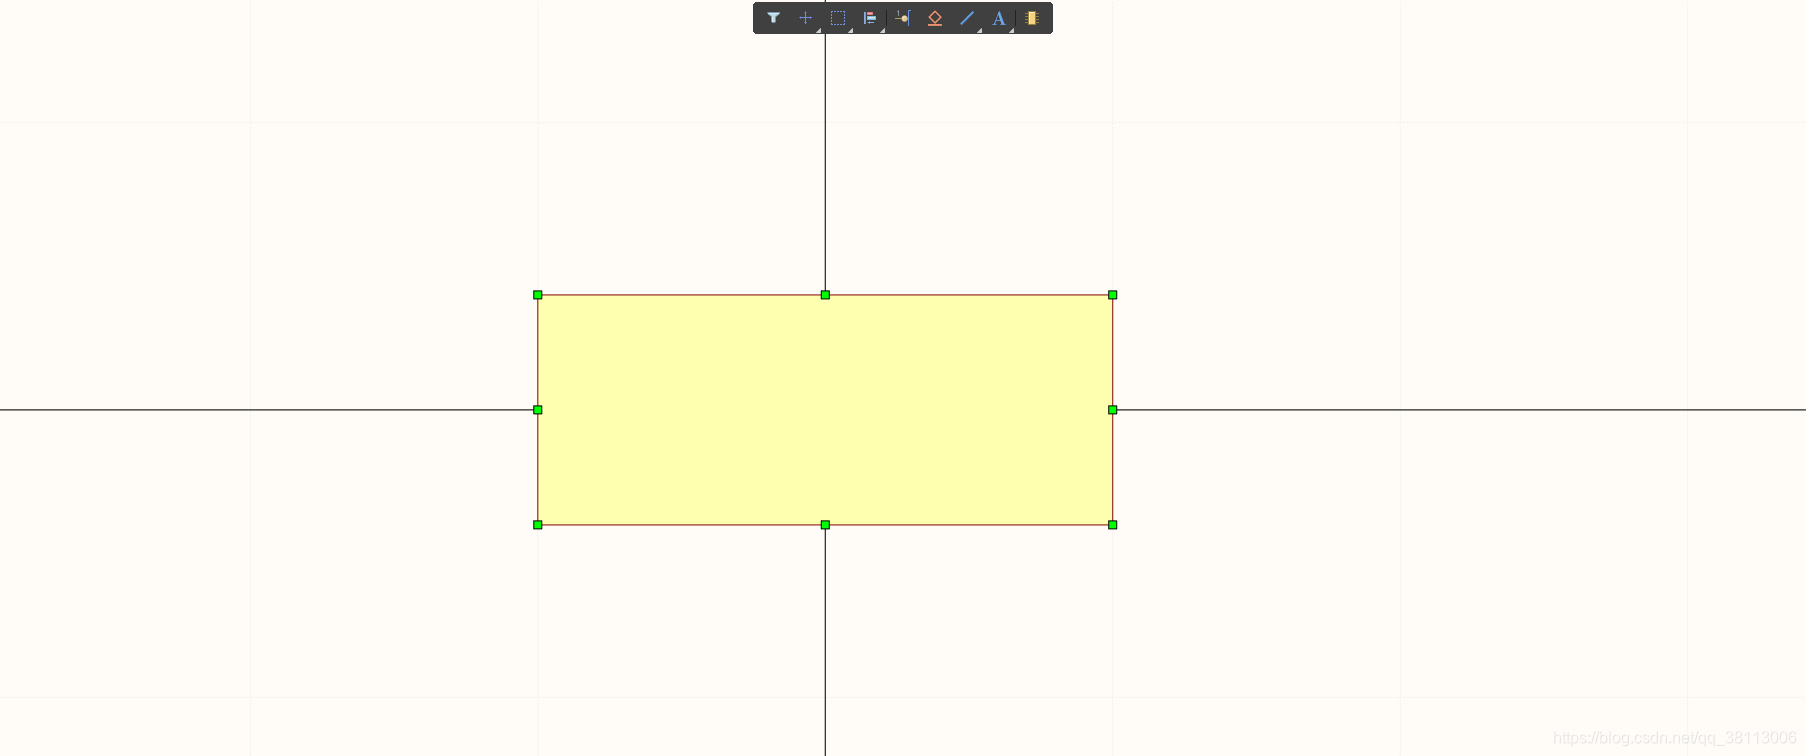Select the orange diamond IEEE symbol tool

tap(935, 18)
